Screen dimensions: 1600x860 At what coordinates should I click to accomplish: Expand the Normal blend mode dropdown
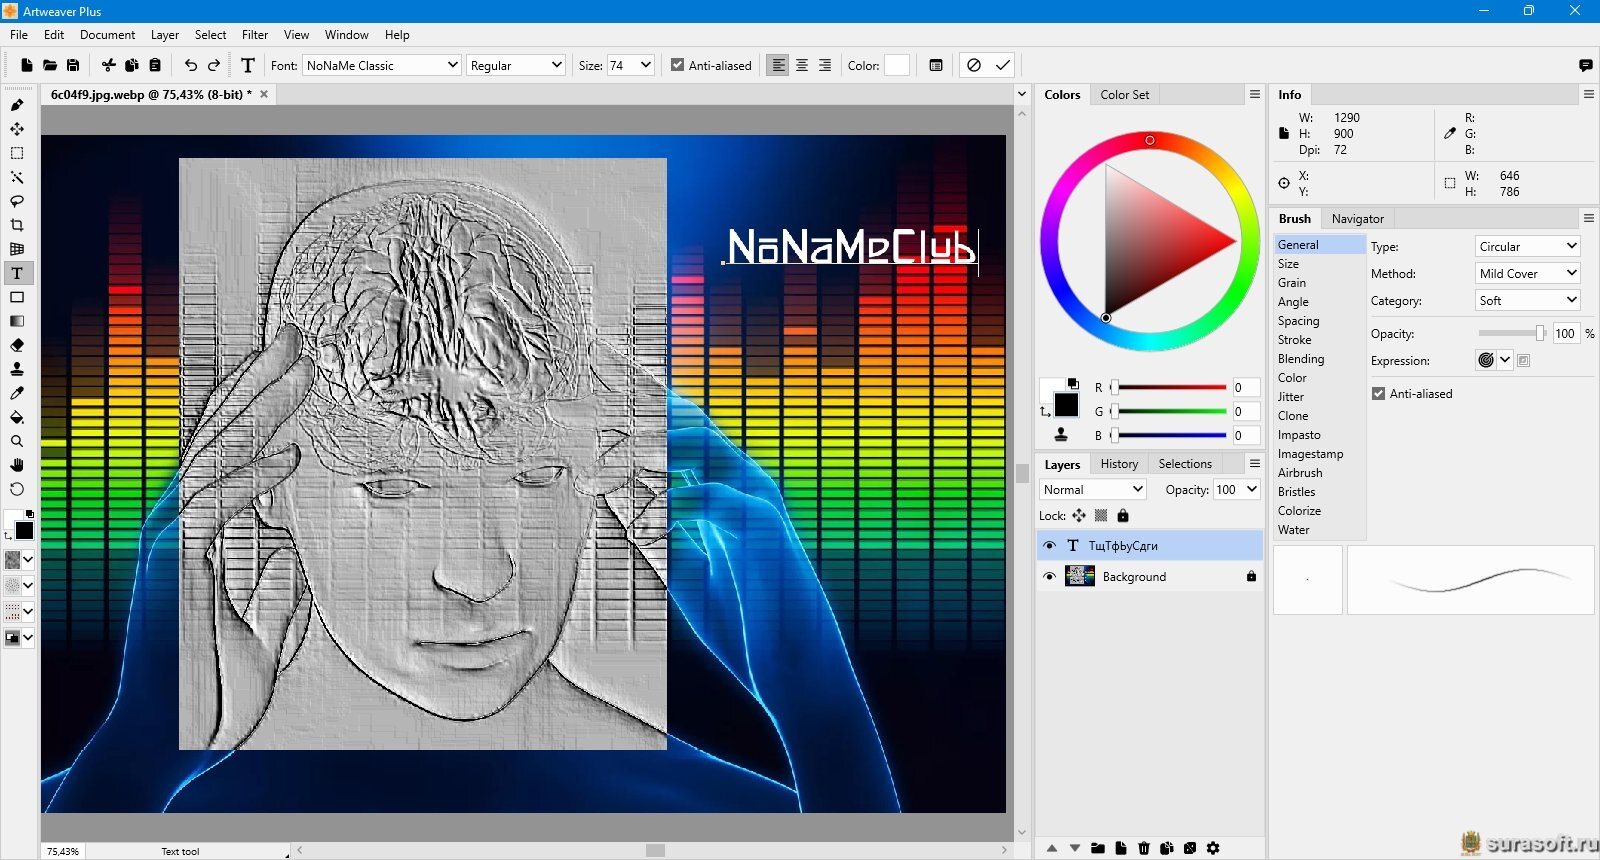click(x=1092, y=490)
